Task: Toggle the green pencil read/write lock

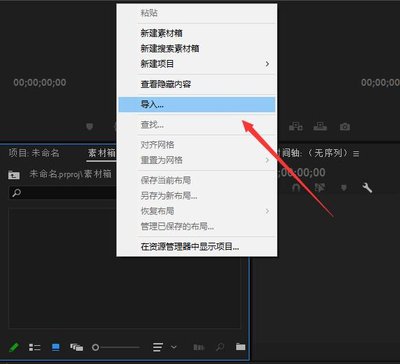Action: pyautogui.click(x=14, y=347)
